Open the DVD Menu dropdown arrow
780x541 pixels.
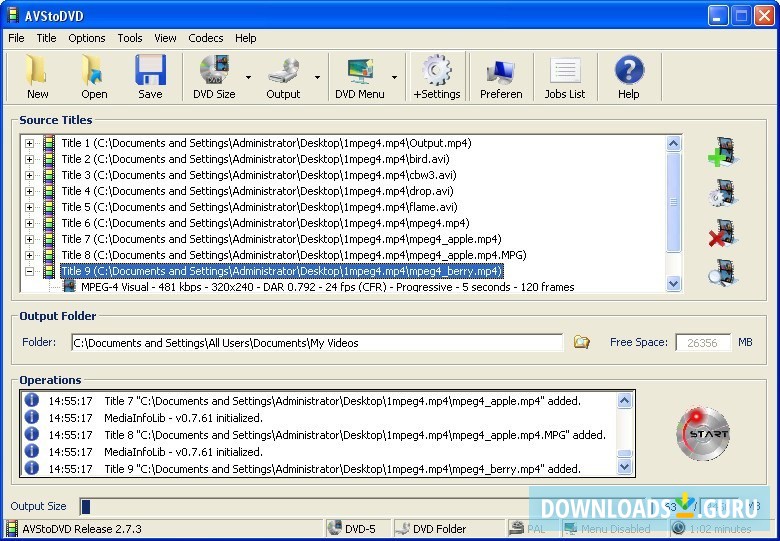click(x=394, y=77)
